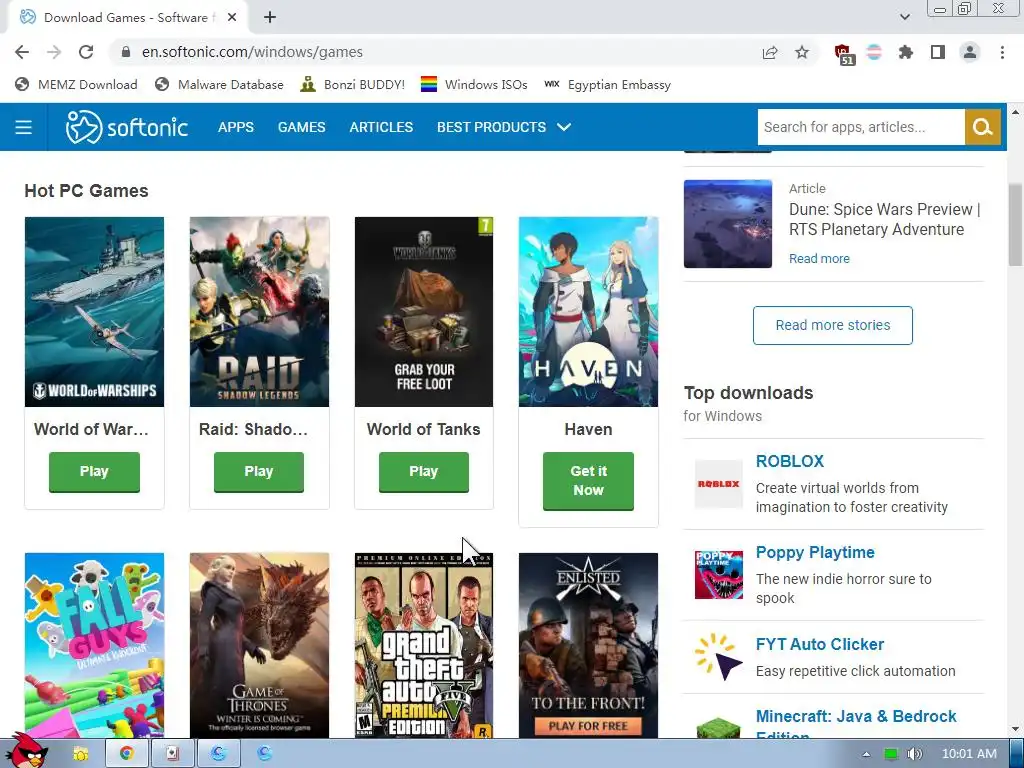Bookmark this page with the star icon
Viewport: 1024px width, 768px height.
[802, 52]
